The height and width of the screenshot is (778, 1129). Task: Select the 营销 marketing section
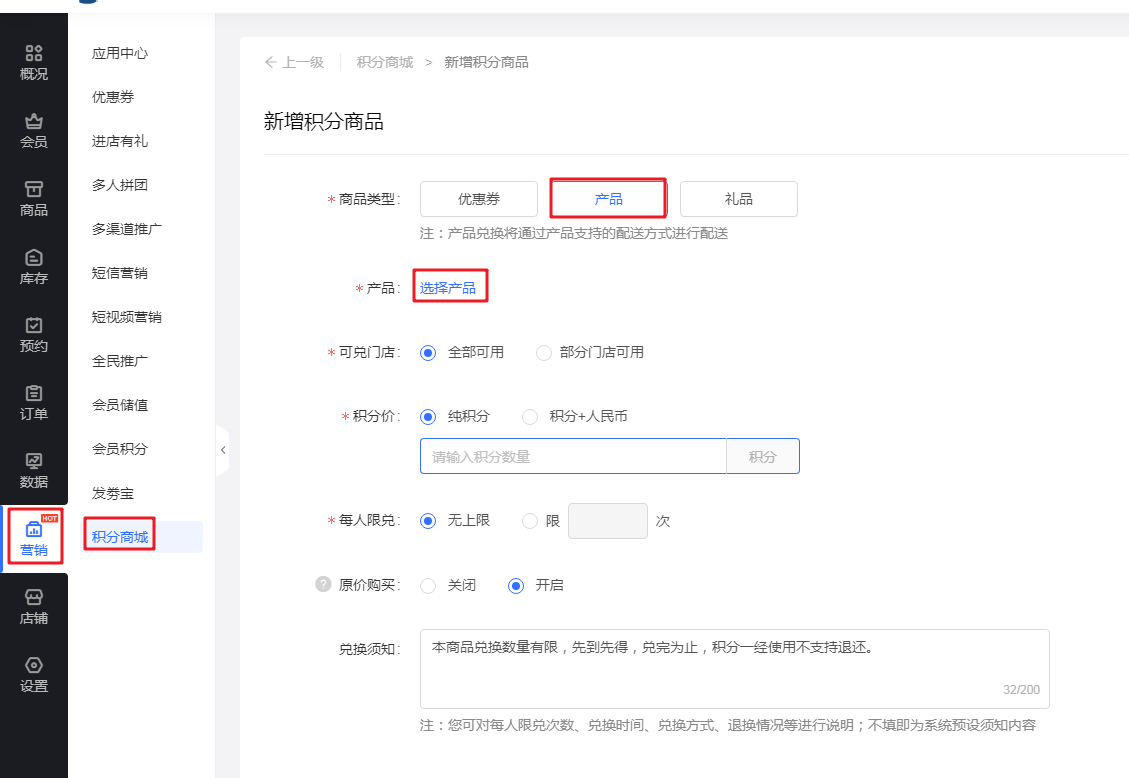pos(35,538)
